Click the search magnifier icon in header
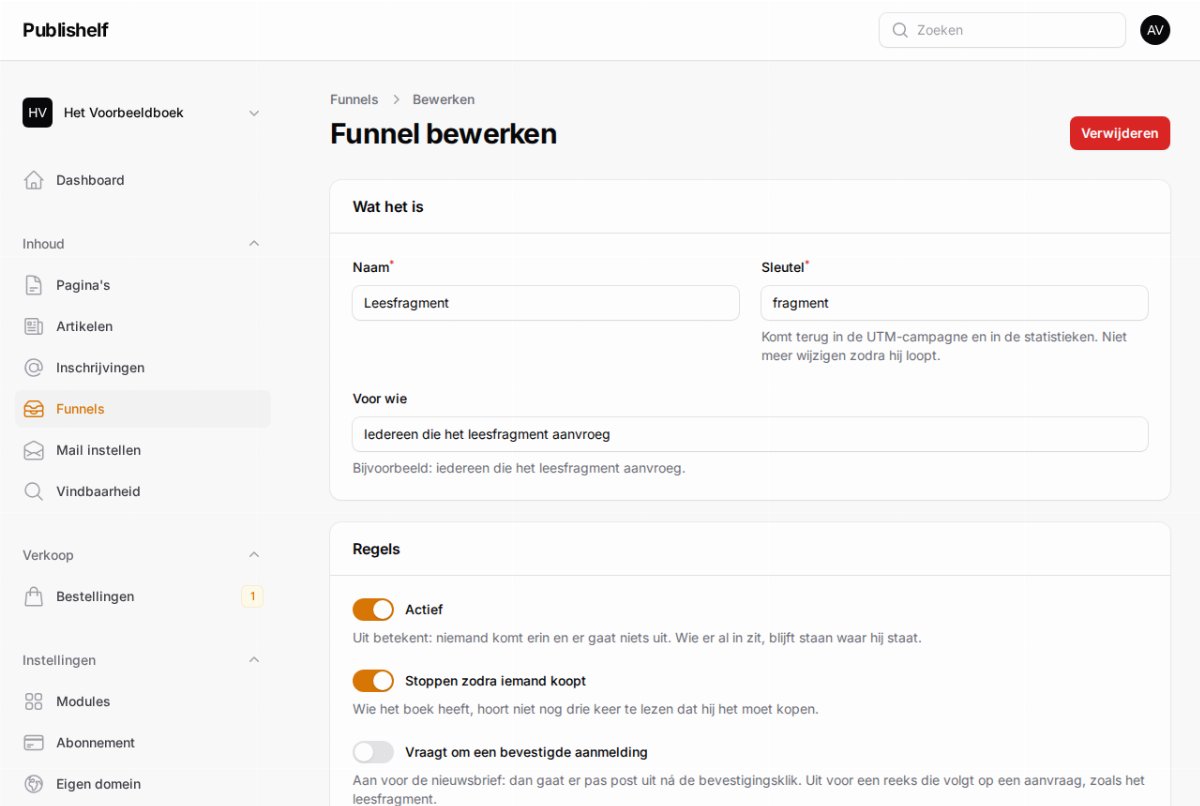The image size is (1200, 806). [x=900, y=30]
